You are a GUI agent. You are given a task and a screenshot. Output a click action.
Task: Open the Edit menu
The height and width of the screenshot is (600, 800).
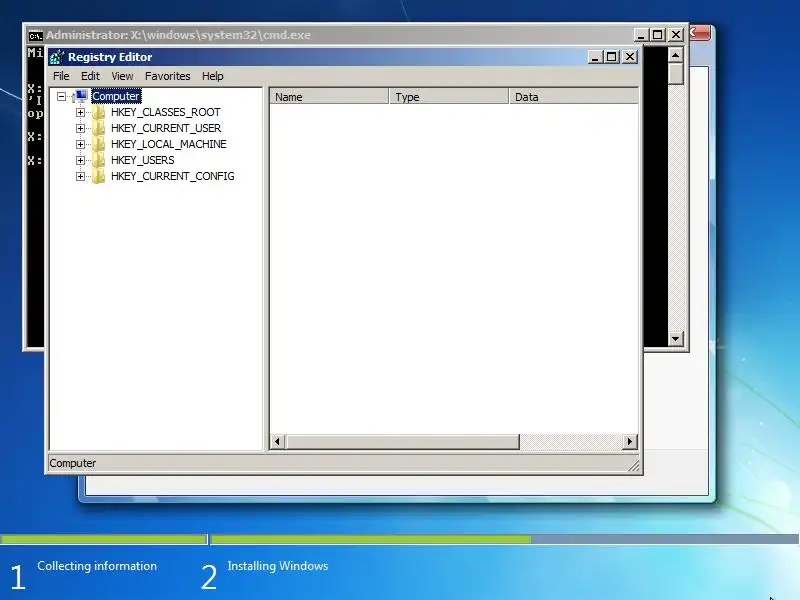90,76
